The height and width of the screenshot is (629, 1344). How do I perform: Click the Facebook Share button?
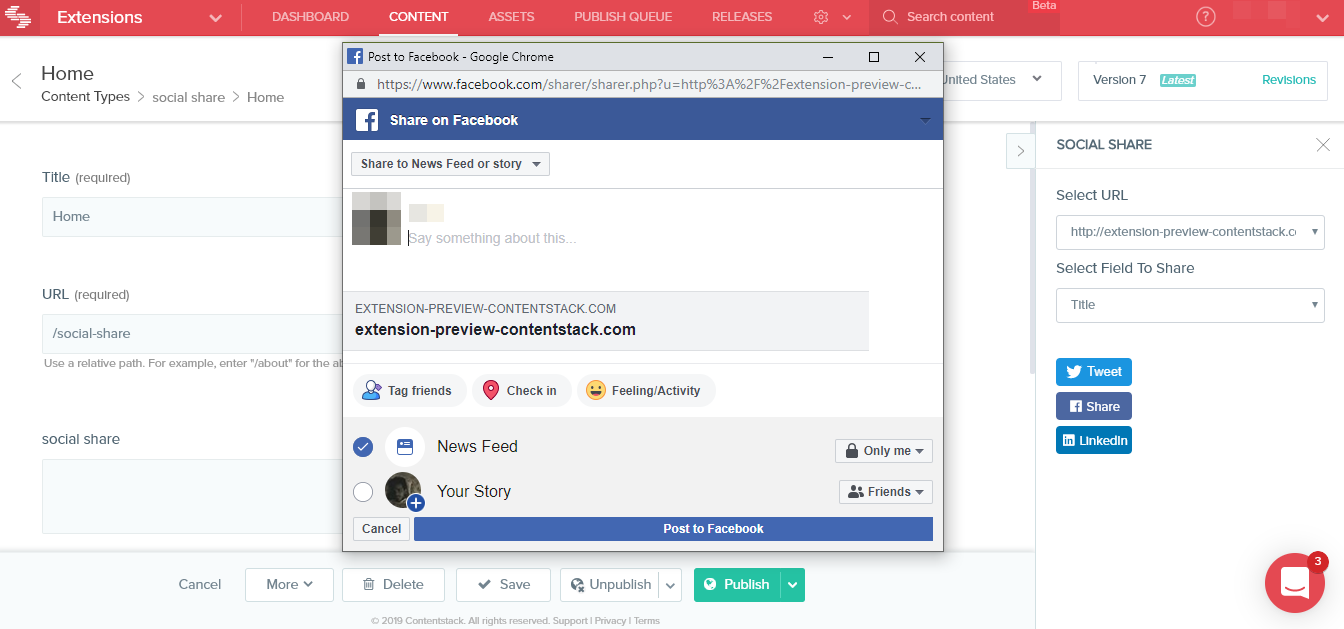coord(1094,406)
